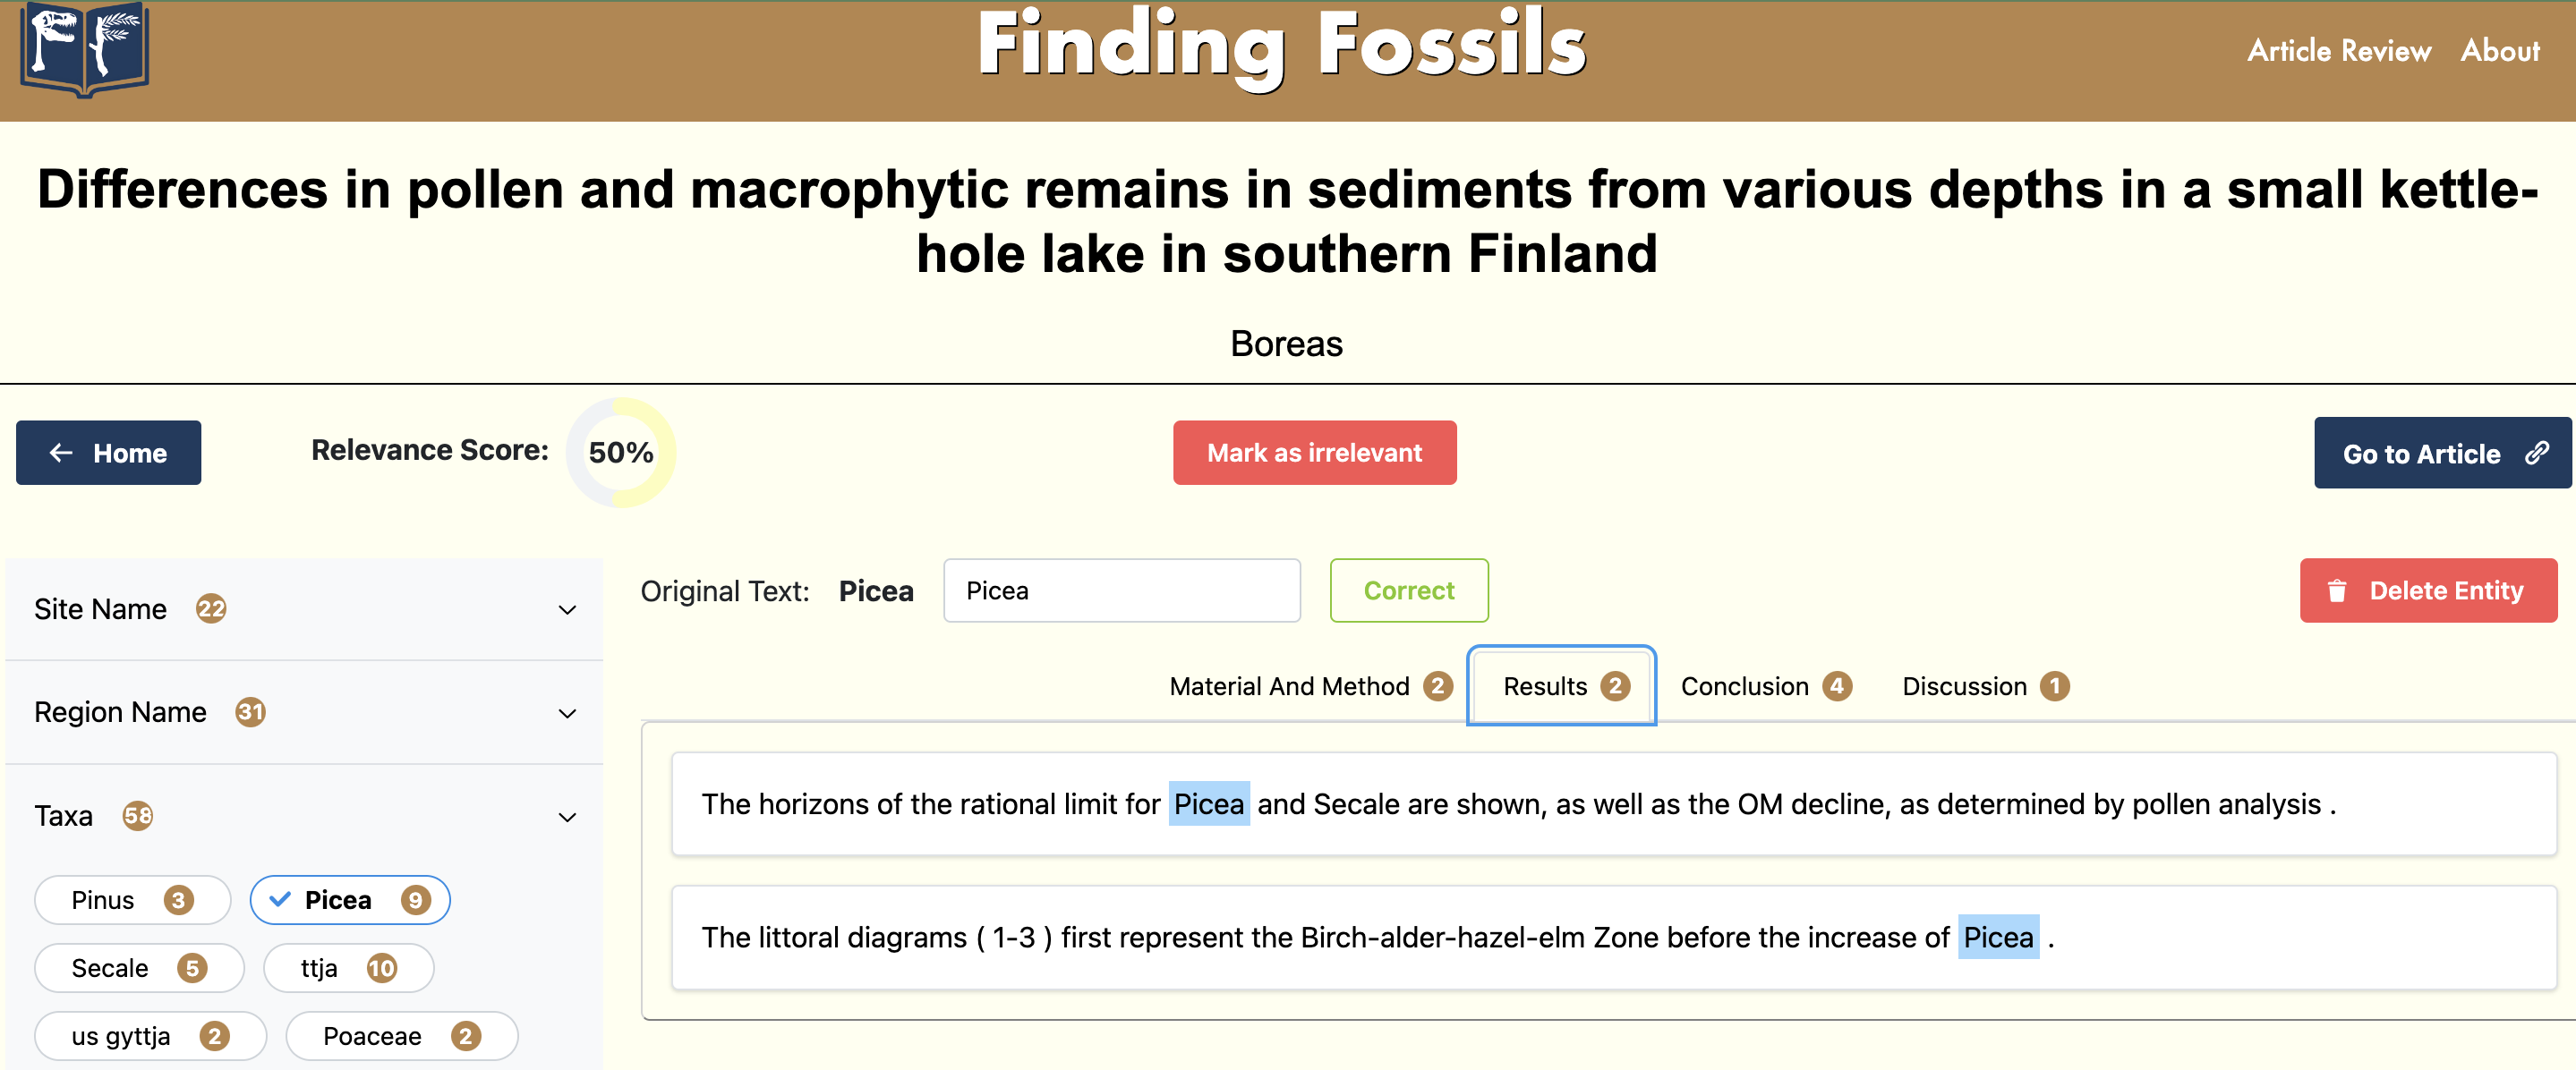The width and height of the screenshot is (2576, 1070).
Task: Click the green Correct button
Action: point(1408,591)
